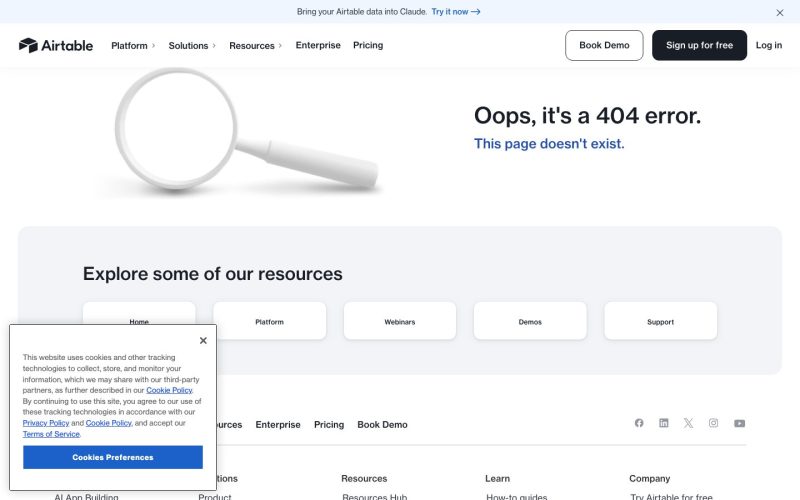Open the Demos resource card
The height and width of the screenshot is (500, 800).
click(530, 321)
